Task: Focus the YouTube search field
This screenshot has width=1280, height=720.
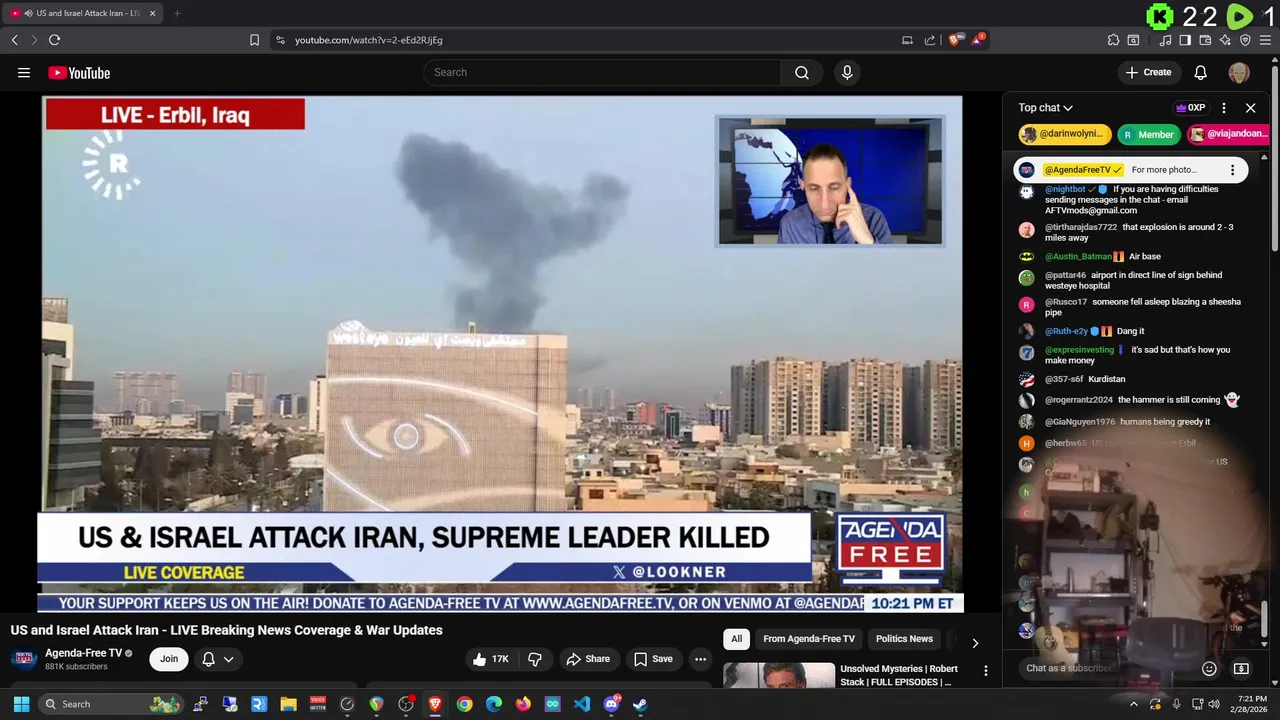Action: (603, 72)
